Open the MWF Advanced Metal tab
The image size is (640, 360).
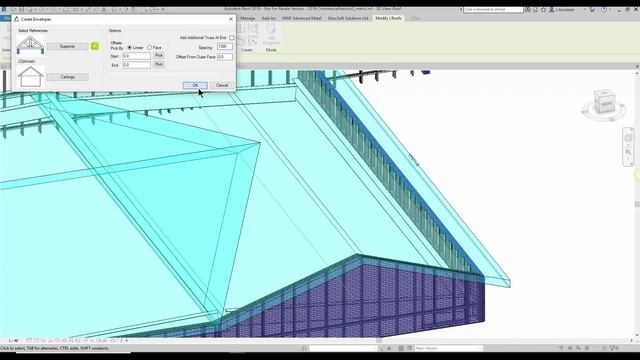302,18
